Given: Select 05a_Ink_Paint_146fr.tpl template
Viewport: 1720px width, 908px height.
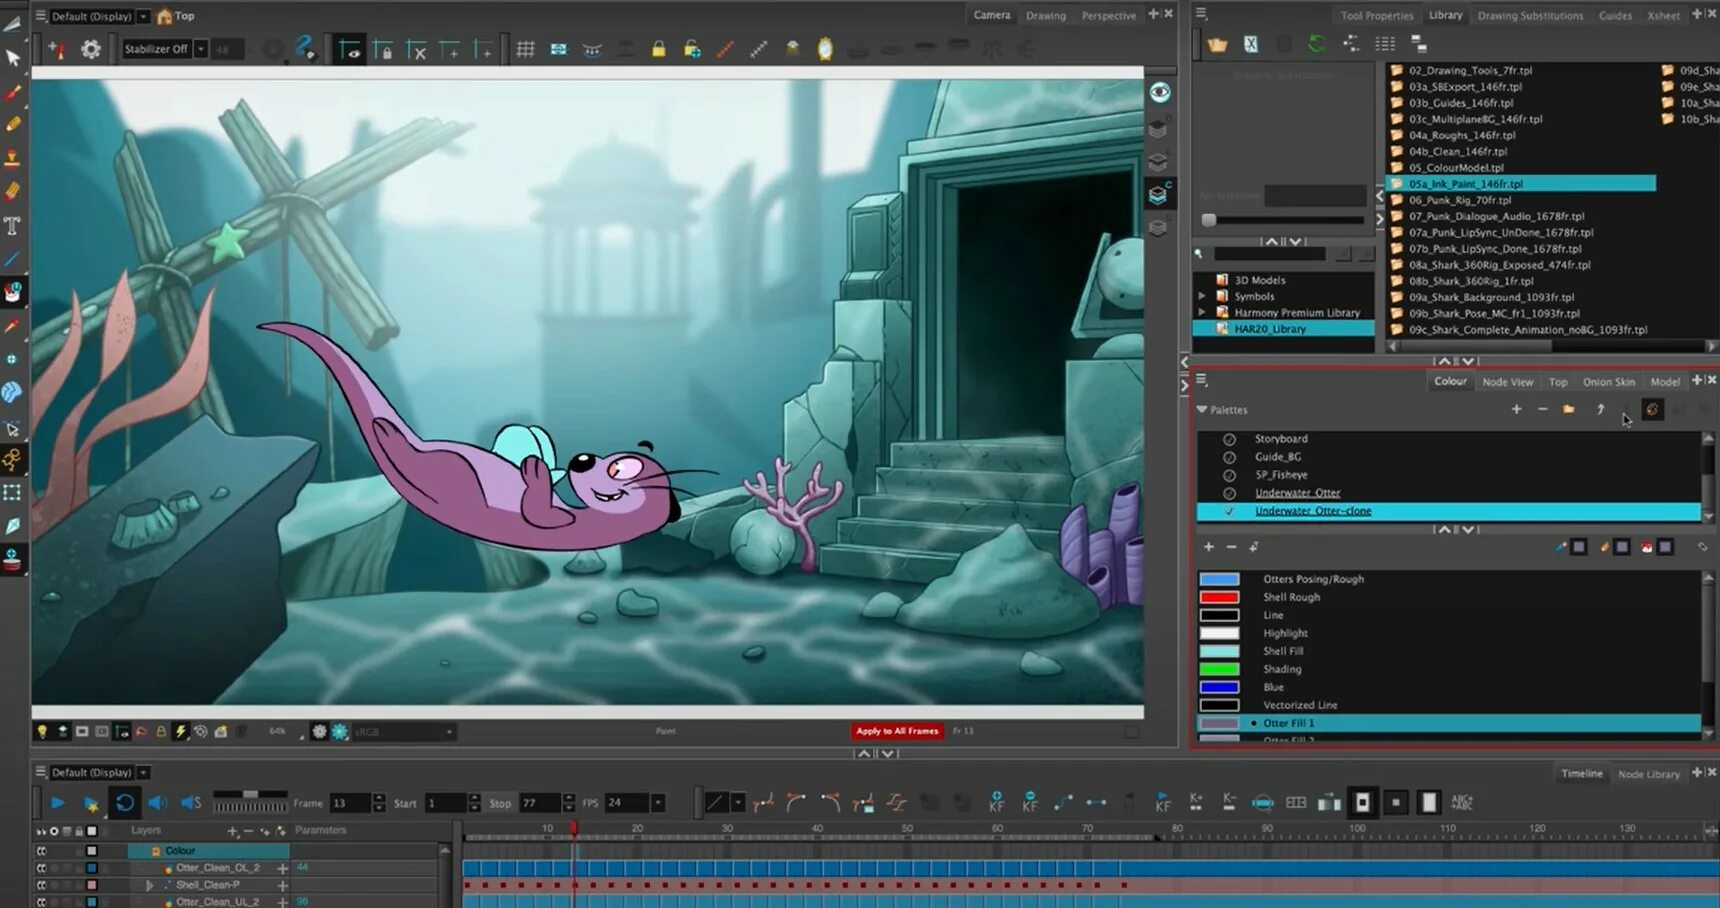Looking at the screenshot, I should tap(1520, 184).
